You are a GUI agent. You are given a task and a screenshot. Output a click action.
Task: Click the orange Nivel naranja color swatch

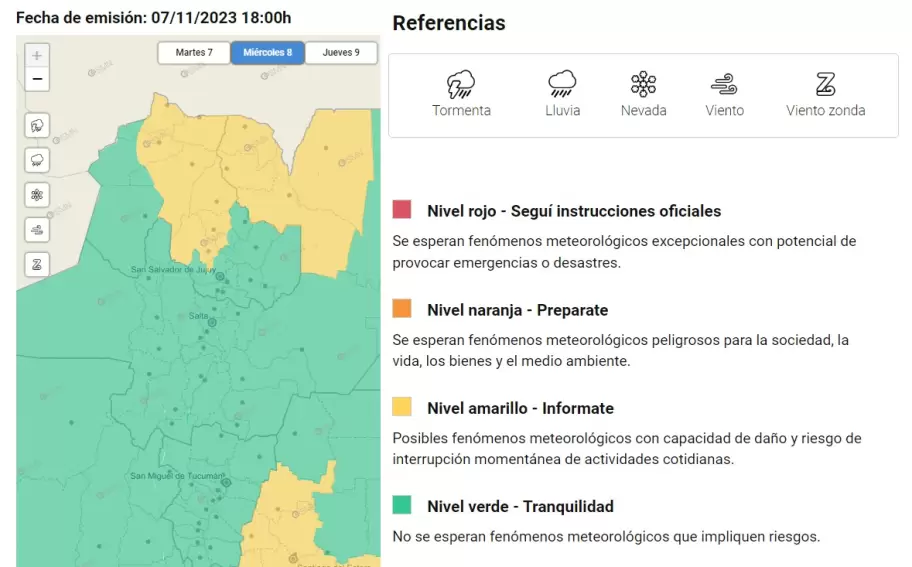tap(402, 309)
